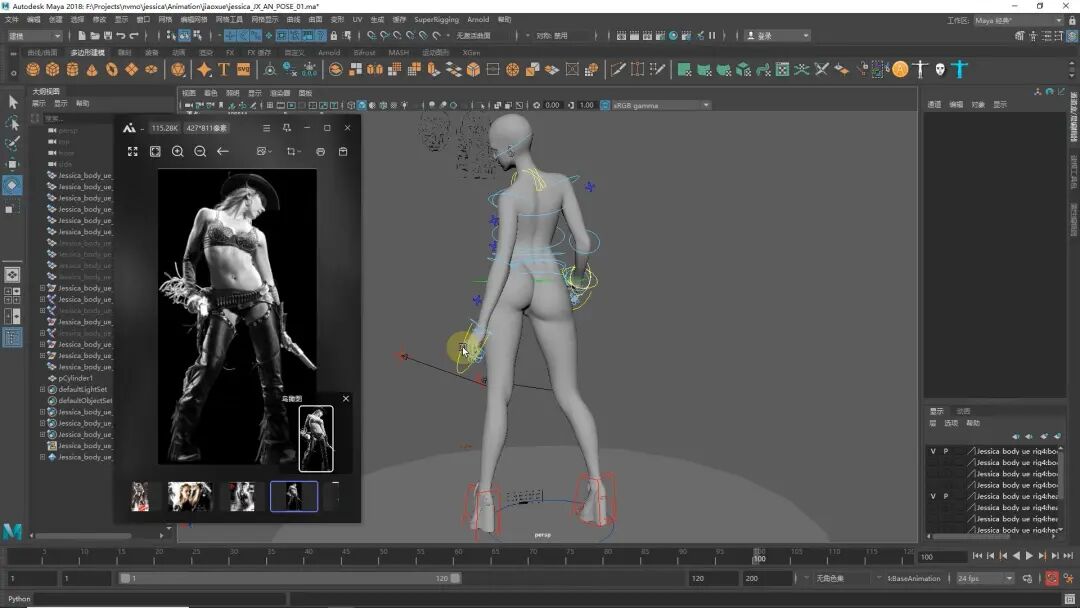1080x608 pixels.
Task: Switch to the MASH shelf tab
Action: click(x=398, y=53)
